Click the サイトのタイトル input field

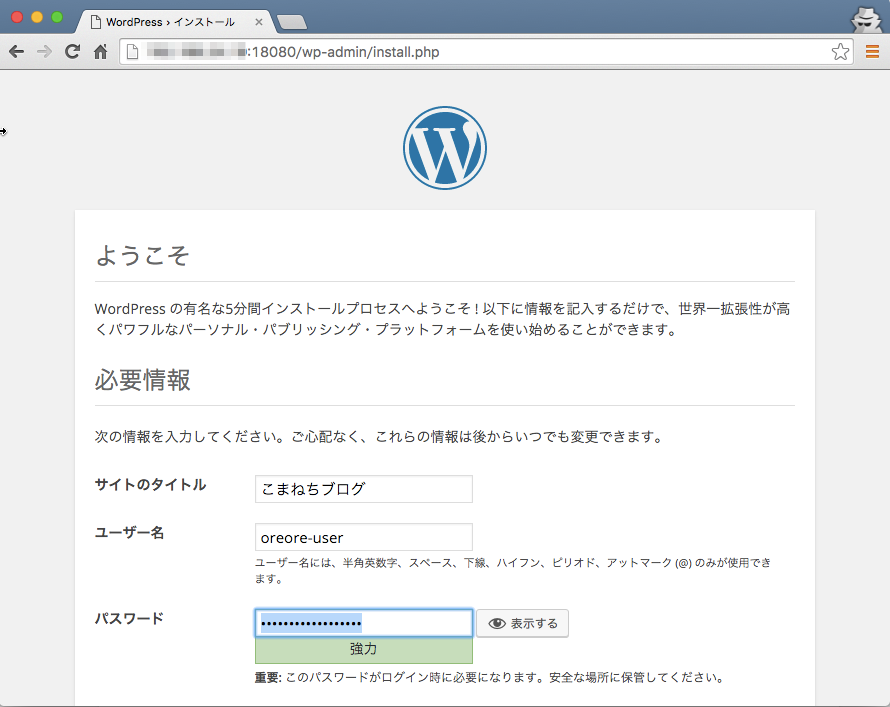[364, 489]
